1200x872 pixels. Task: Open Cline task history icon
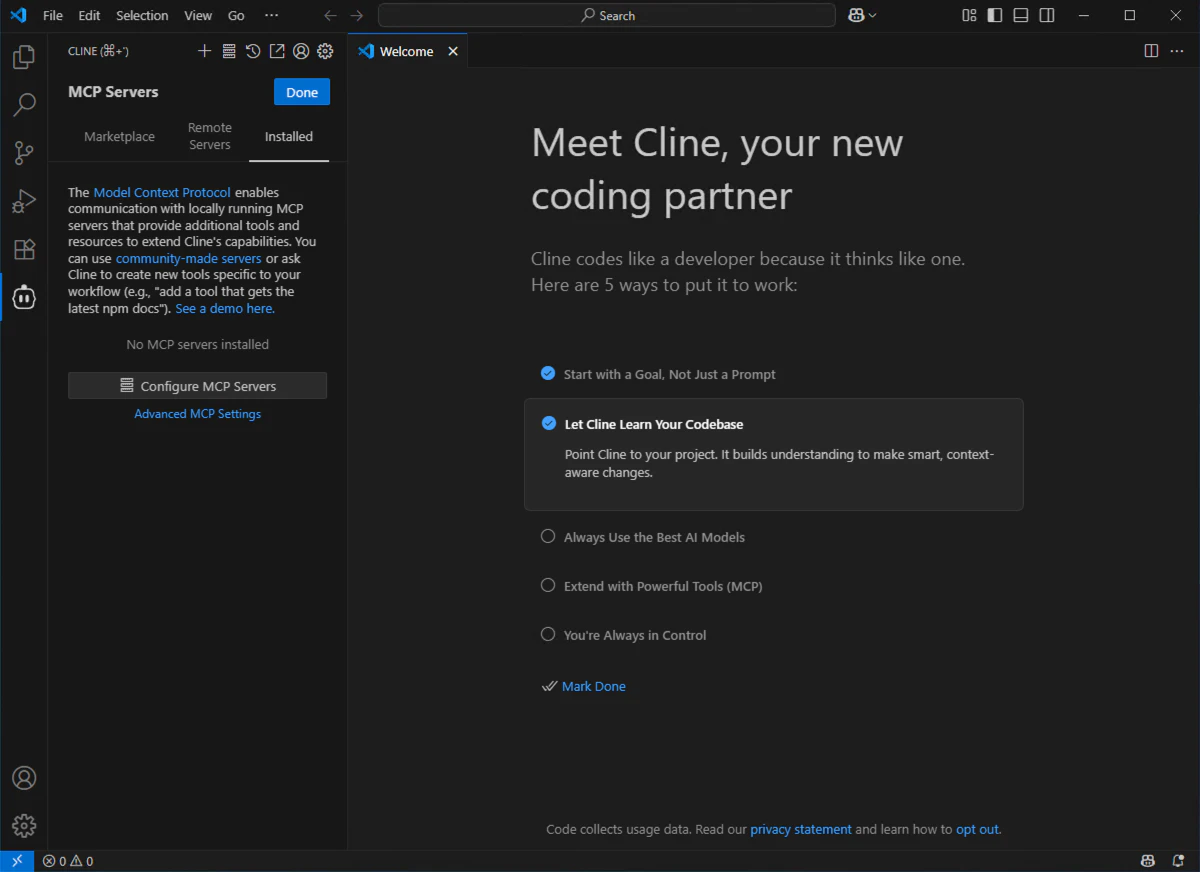tap(253, 51)
